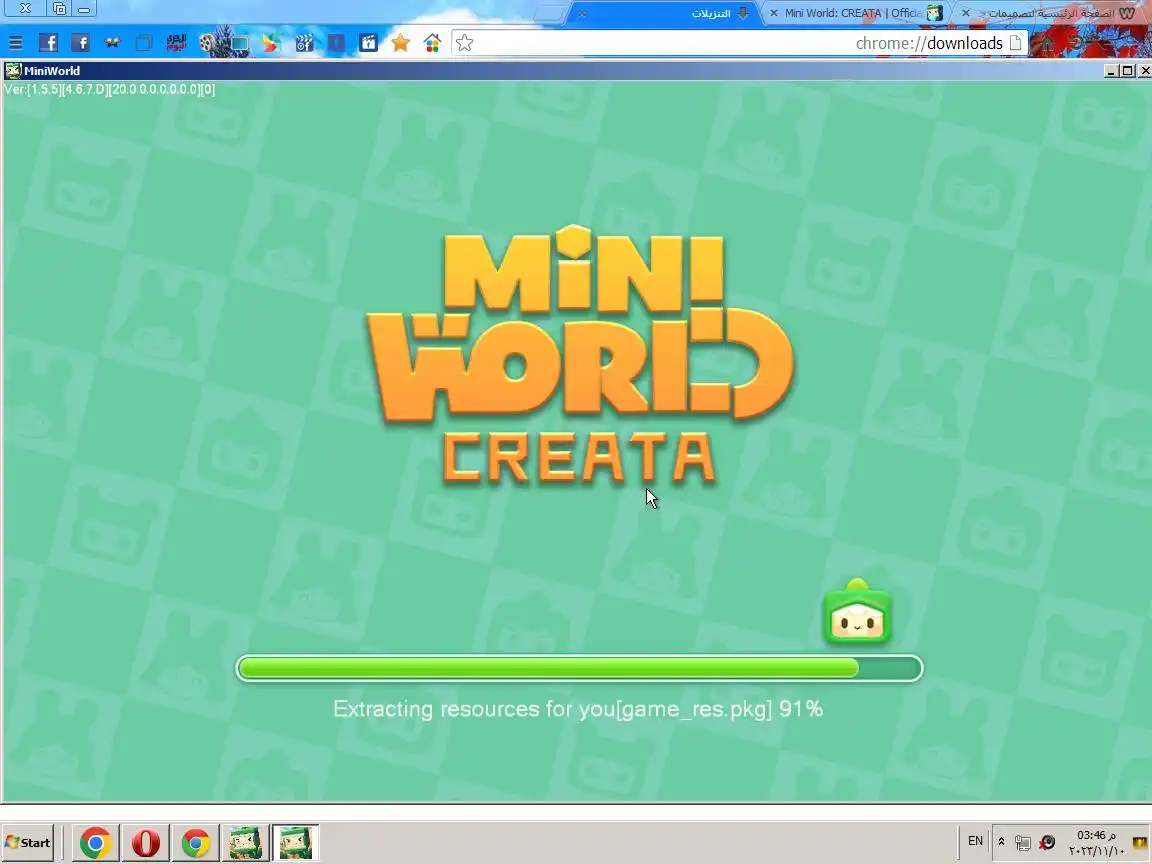
Task: Open the colorful play-triangle bookmark
Action: point(271,43)
